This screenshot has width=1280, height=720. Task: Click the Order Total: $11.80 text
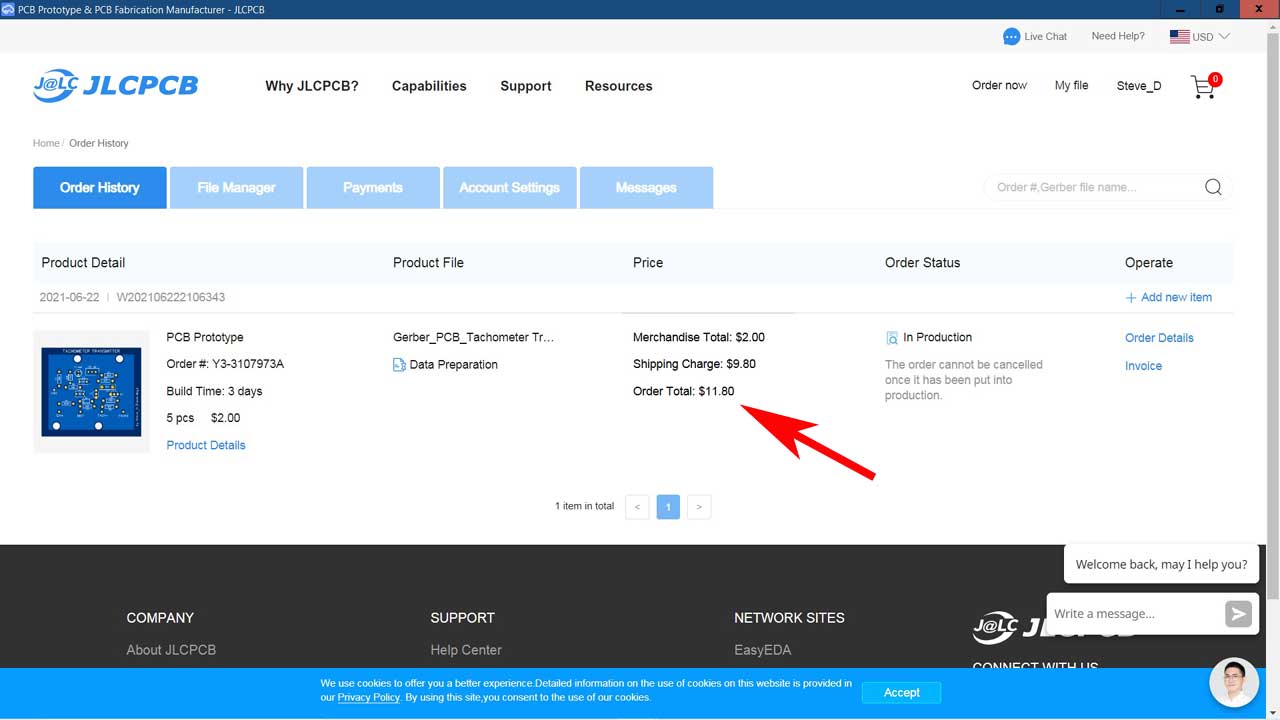[684, 391]
